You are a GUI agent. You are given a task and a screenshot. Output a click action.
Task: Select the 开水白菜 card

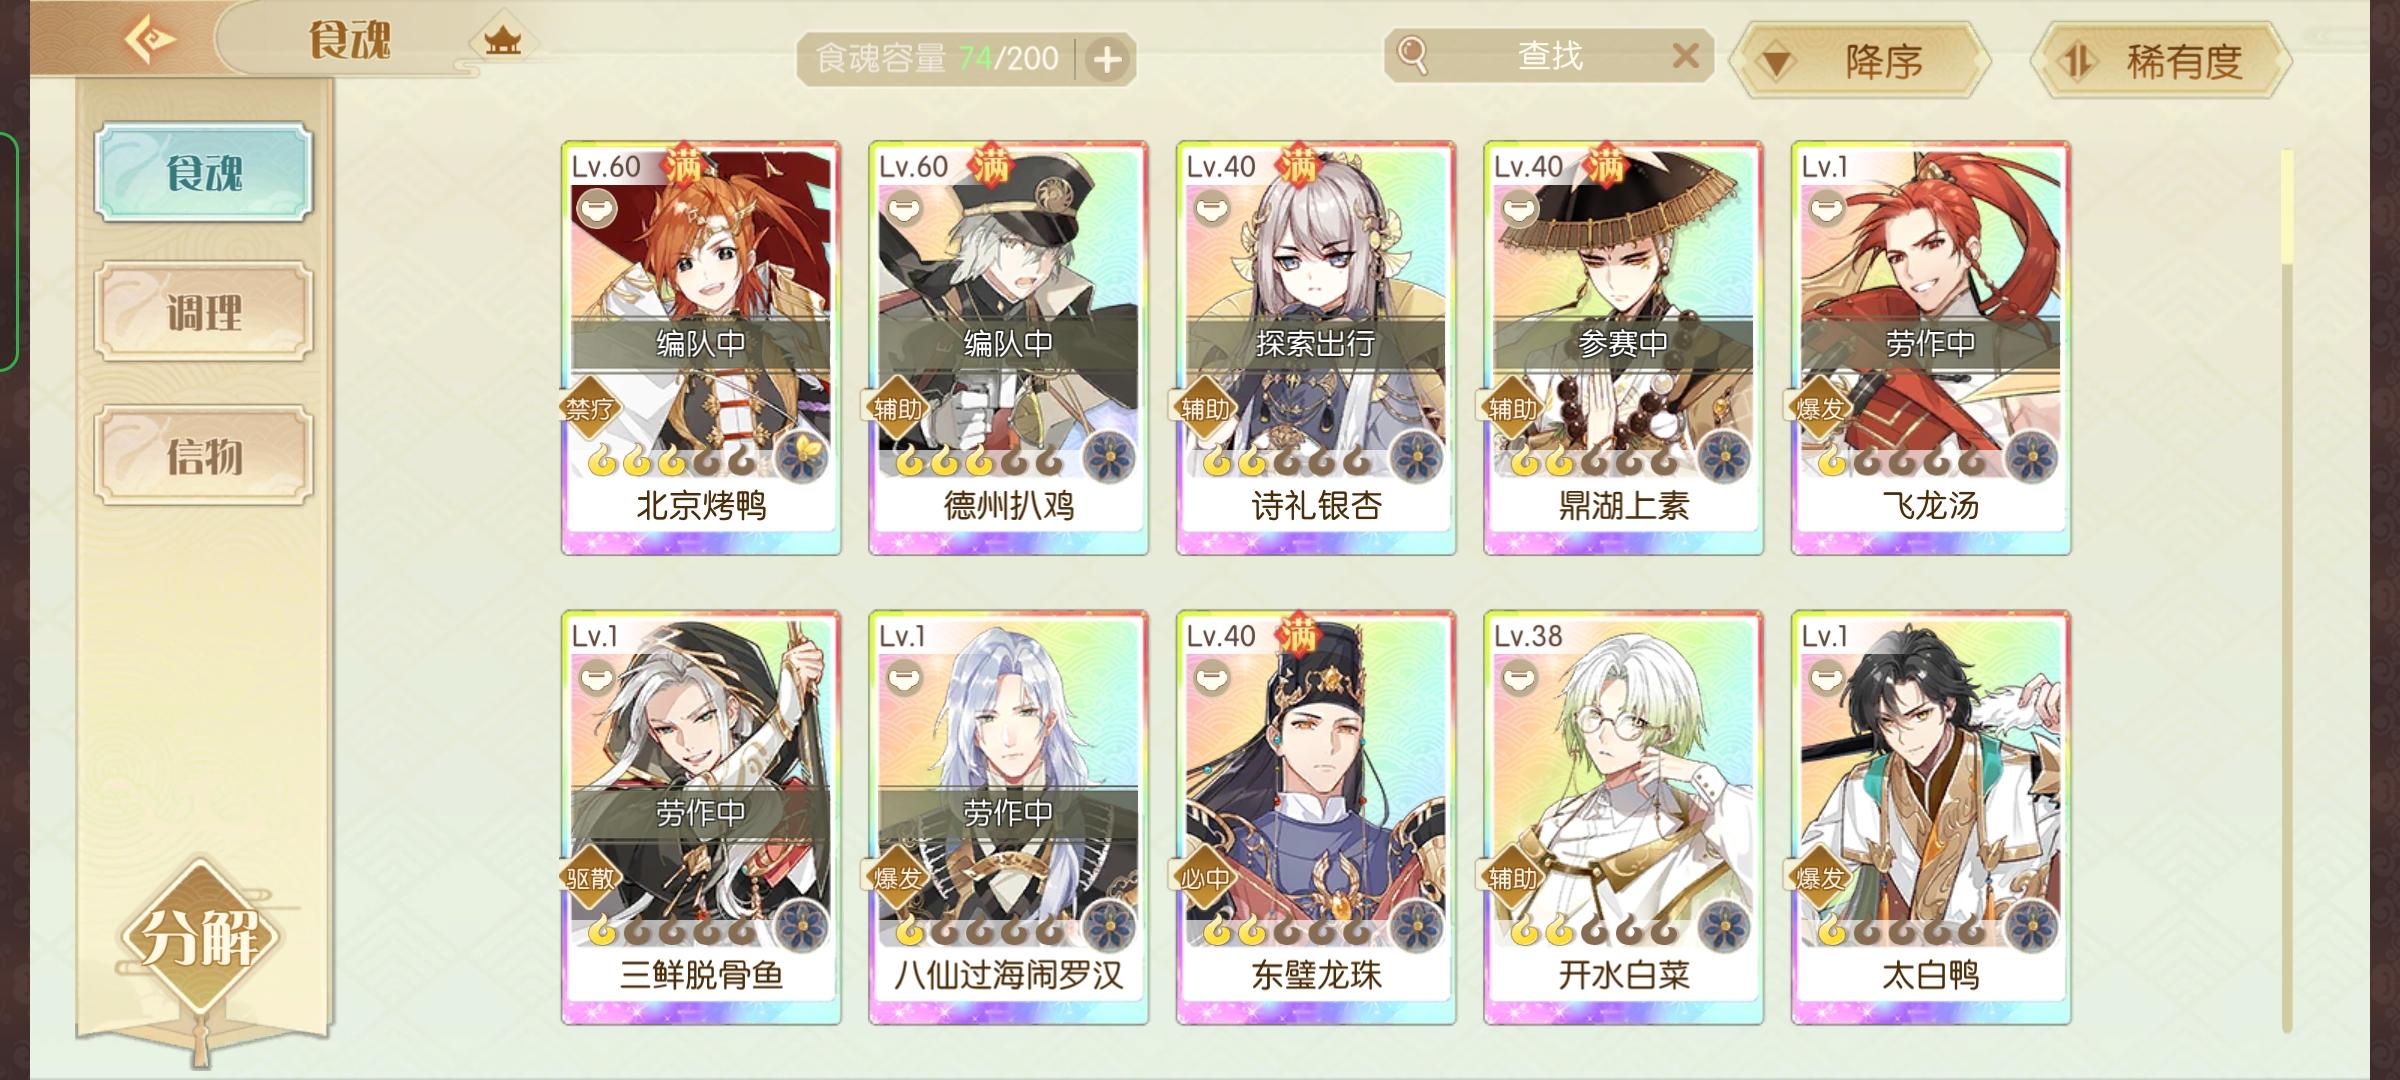click(x=1623, y=818)
